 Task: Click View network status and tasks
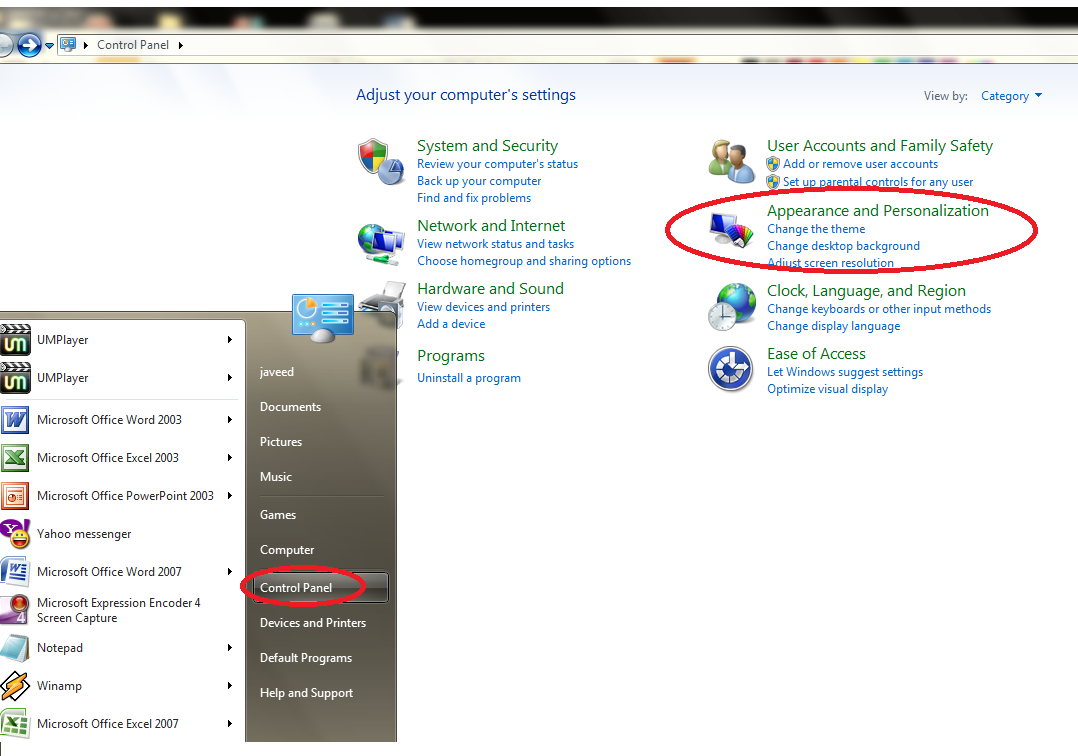click(495, 244)
